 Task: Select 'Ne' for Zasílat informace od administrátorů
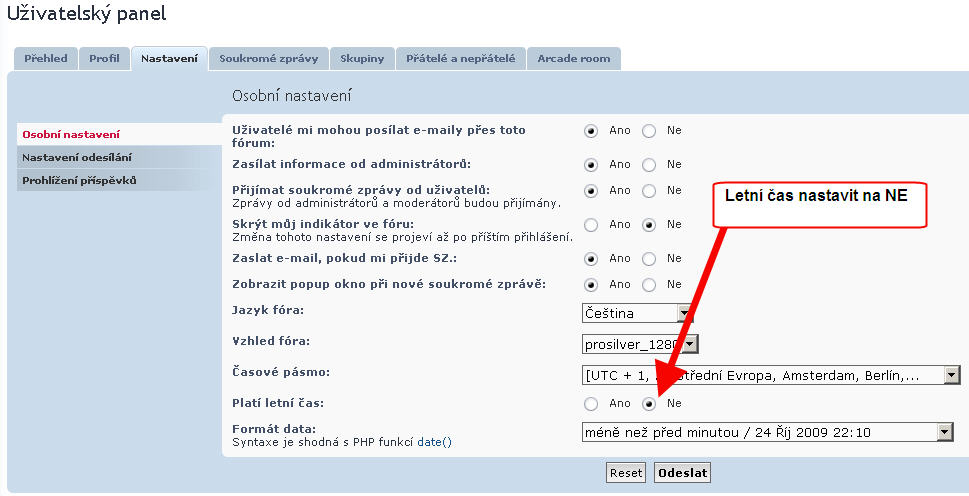[x=649, y=165]
